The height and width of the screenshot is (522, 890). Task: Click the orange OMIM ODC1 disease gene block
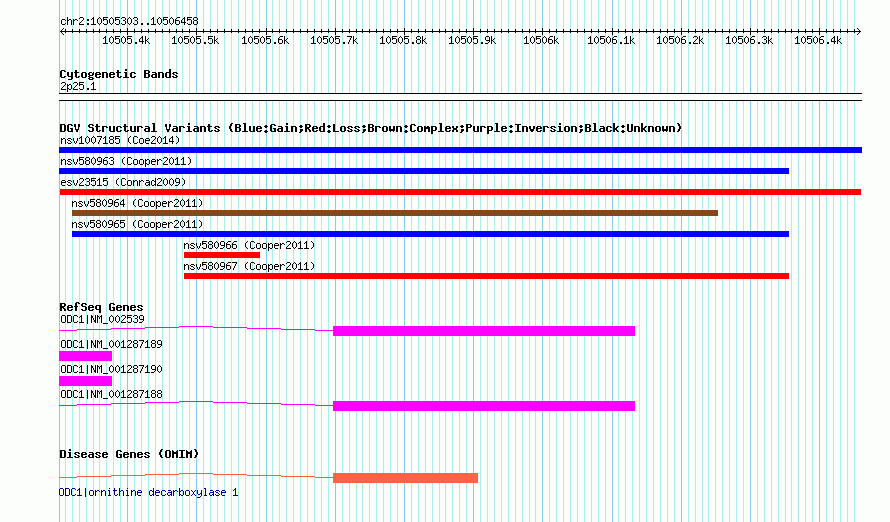tap(405, 478)
